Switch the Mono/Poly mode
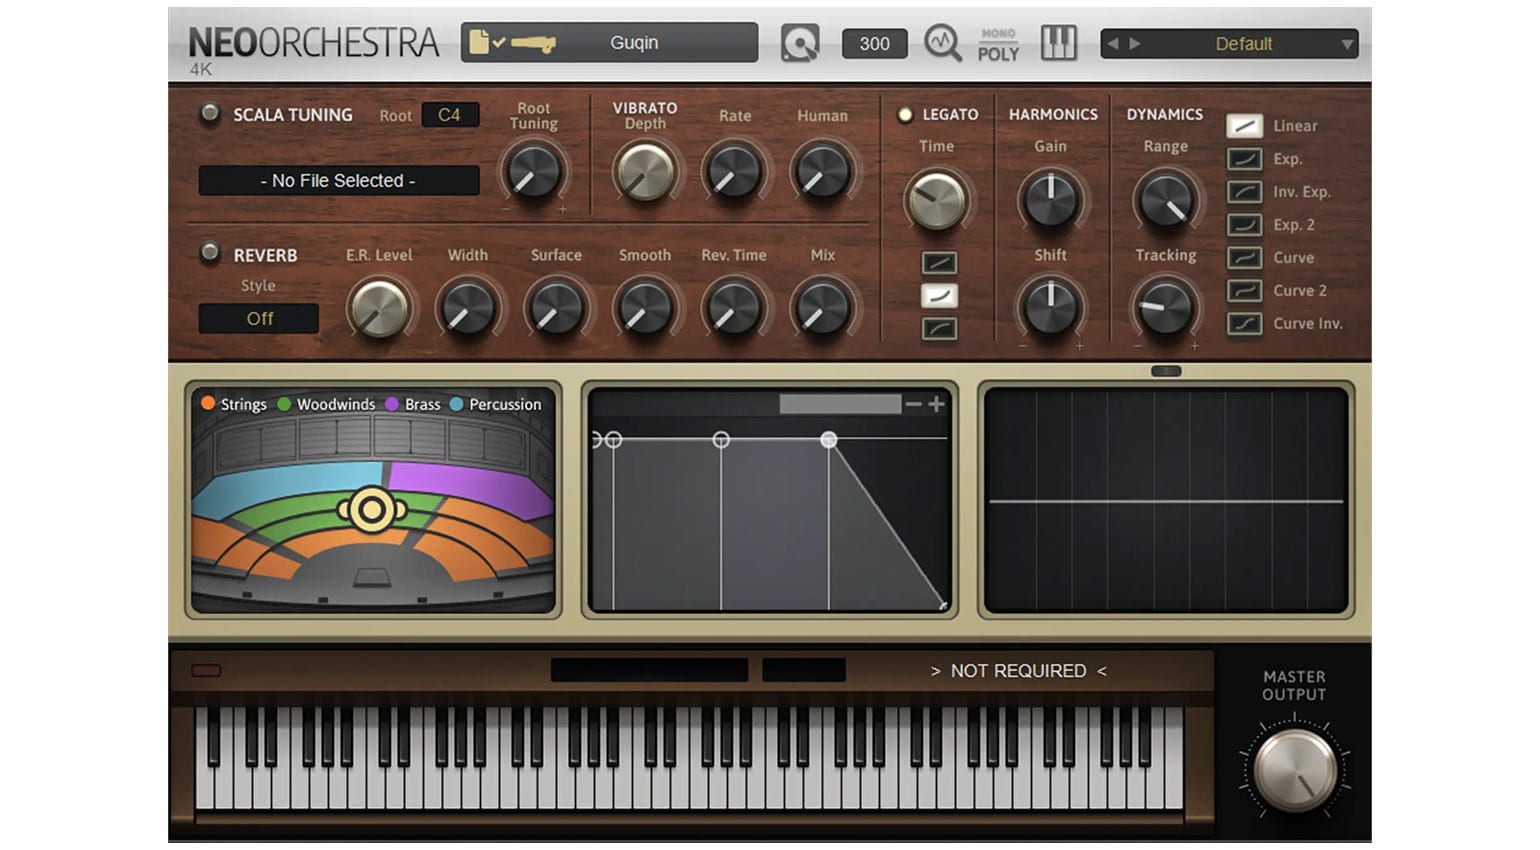Screen dimensions: 1540x850 click(x=998, y=44)
